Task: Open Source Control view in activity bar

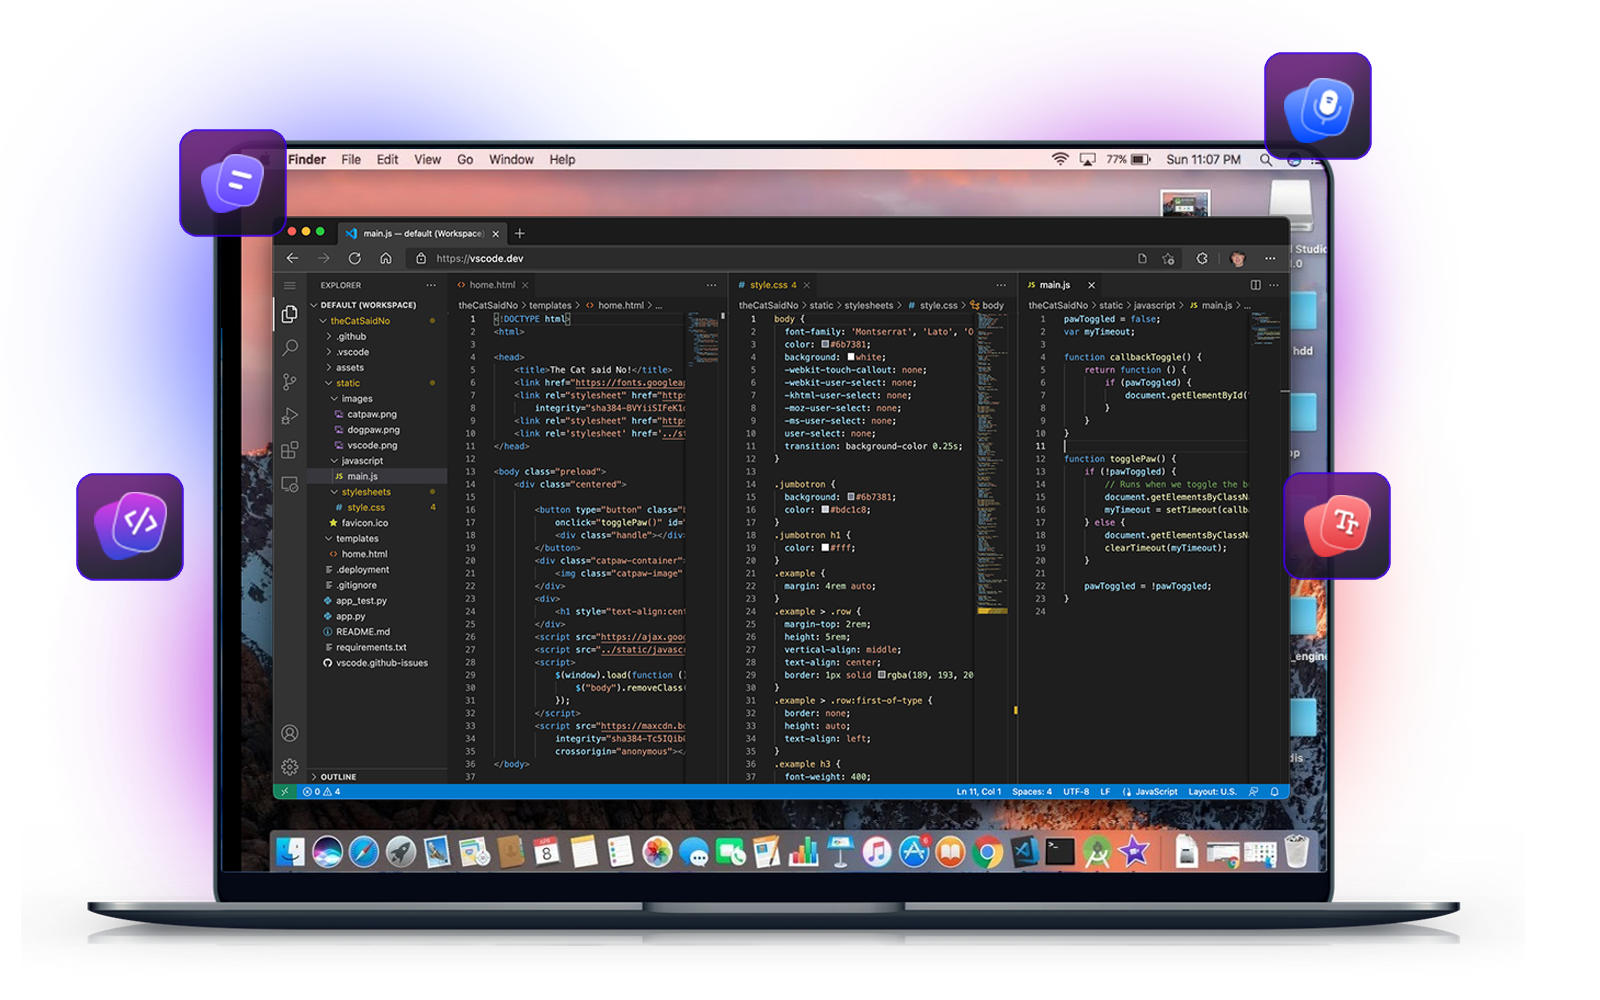Action: (x=290, y=382)
